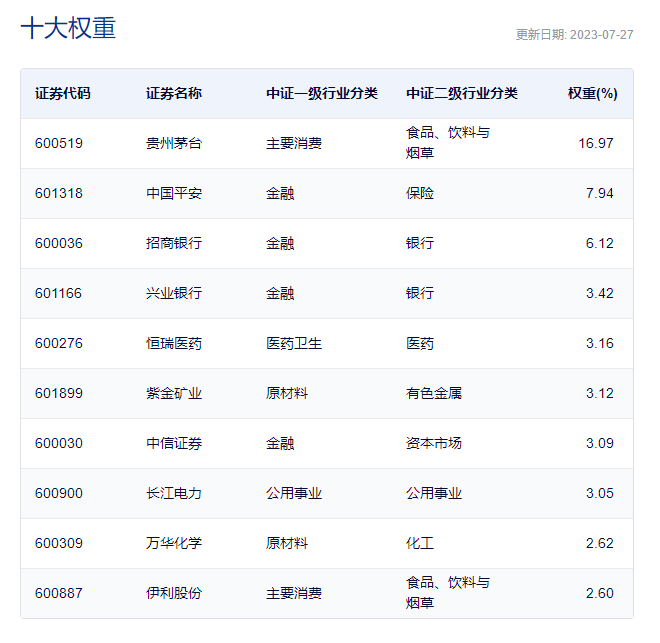Click the 中证一级行业分类 column header

pos(322,93)
